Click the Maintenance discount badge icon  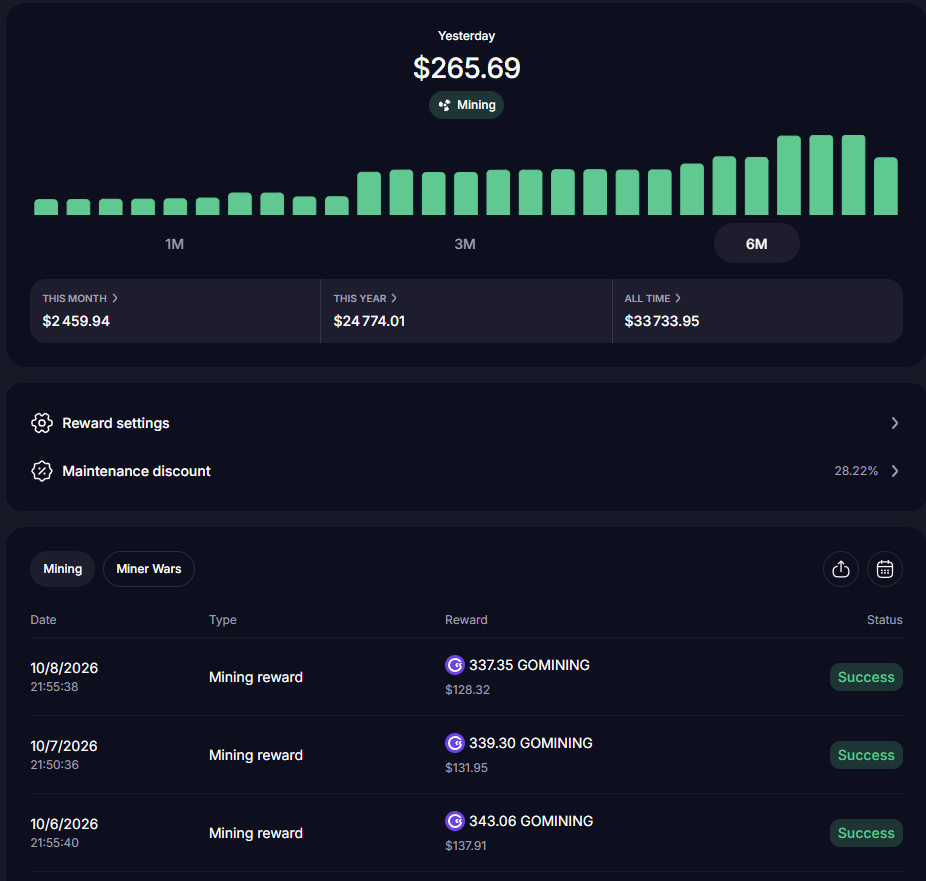coord(41,471)
